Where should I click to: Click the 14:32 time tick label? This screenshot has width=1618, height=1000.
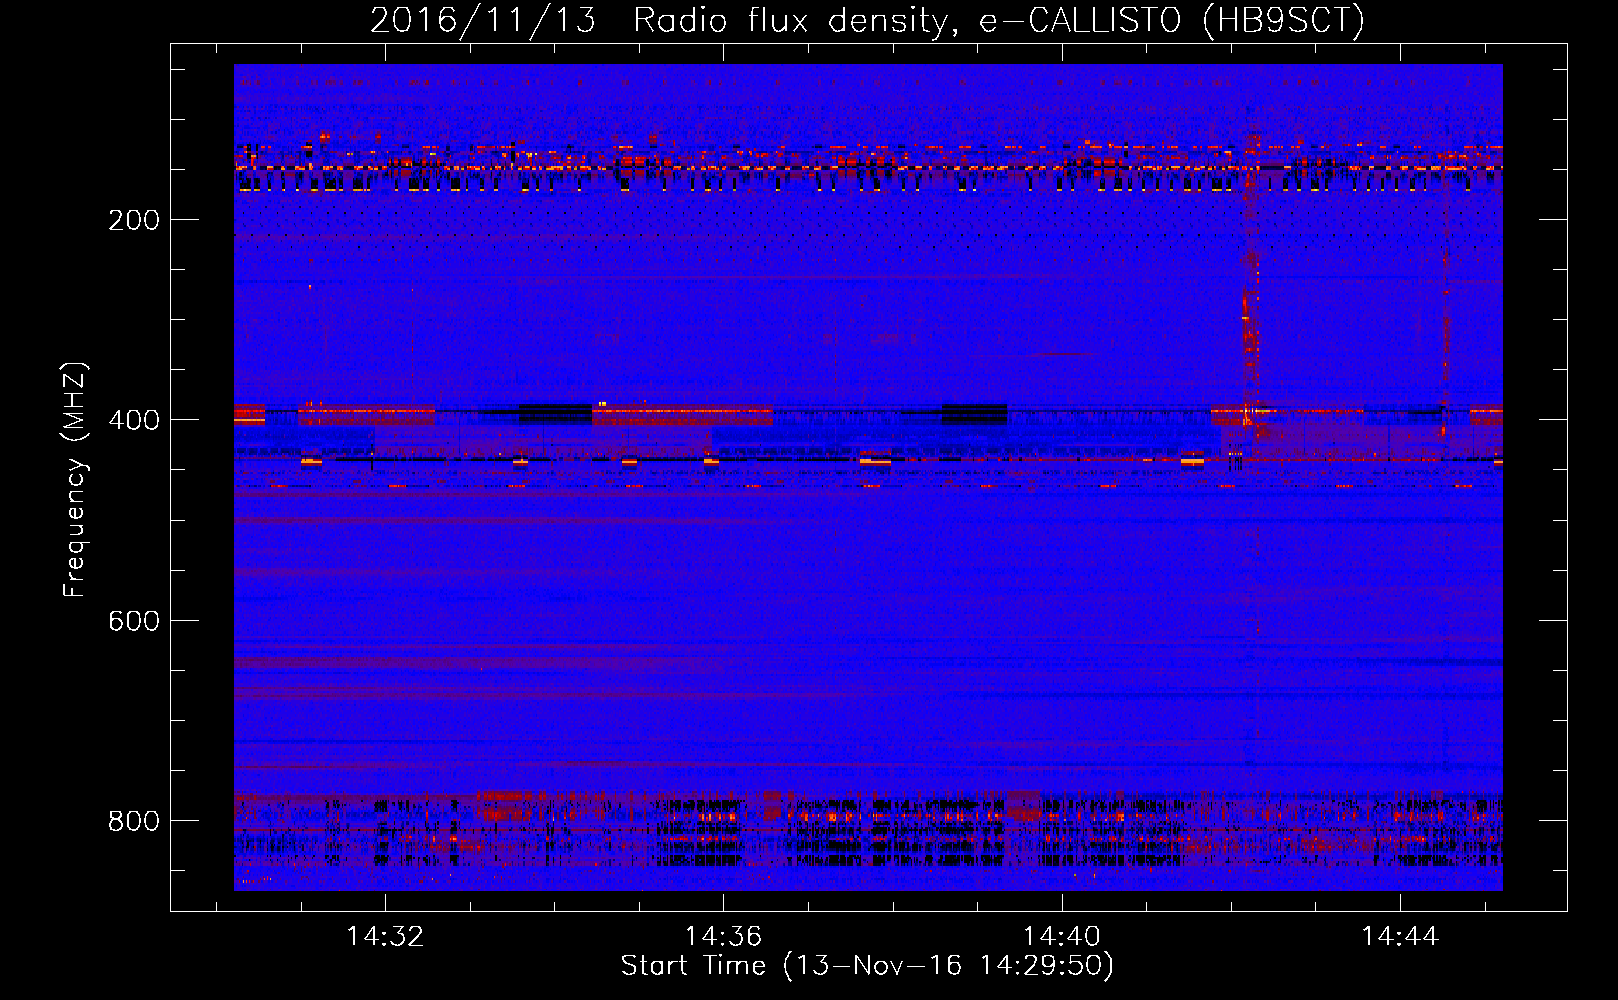(385, 937)
